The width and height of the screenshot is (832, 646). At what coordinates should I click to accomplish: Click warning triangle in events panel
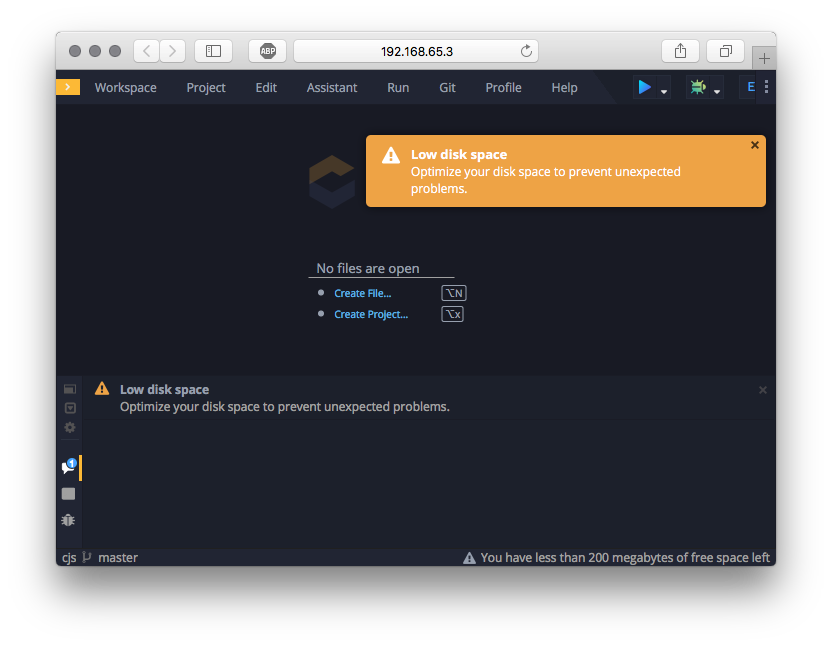pyautogui.click(x=102, y=389)
